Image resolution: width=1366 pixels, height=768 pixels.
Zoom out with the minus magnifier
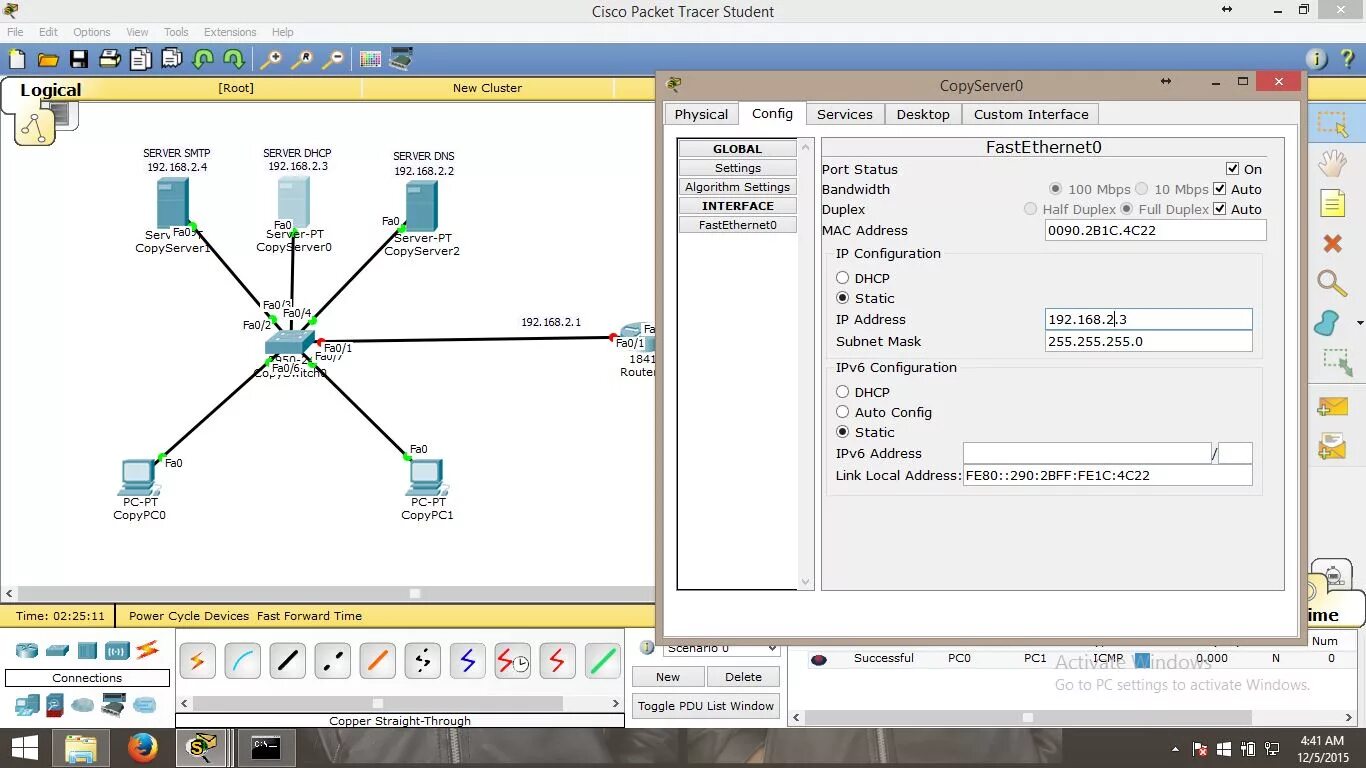[x=333, y=59]
